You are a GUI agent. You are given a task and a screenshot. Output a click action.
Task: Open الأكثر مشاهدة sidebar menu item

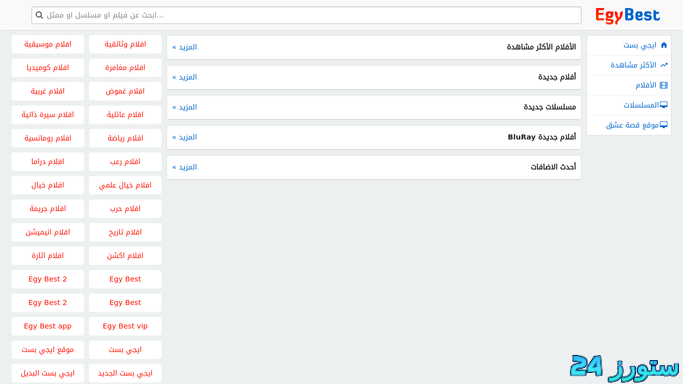coord(629,65)
